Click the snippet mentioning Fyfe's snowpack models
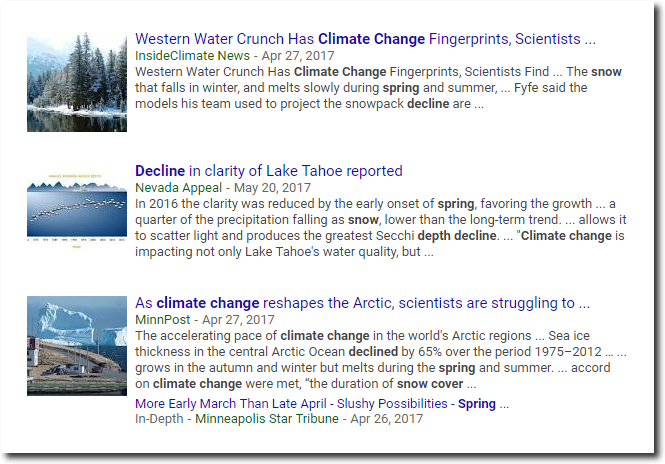This screenshot has width=665, height=464. pos(378,88)
